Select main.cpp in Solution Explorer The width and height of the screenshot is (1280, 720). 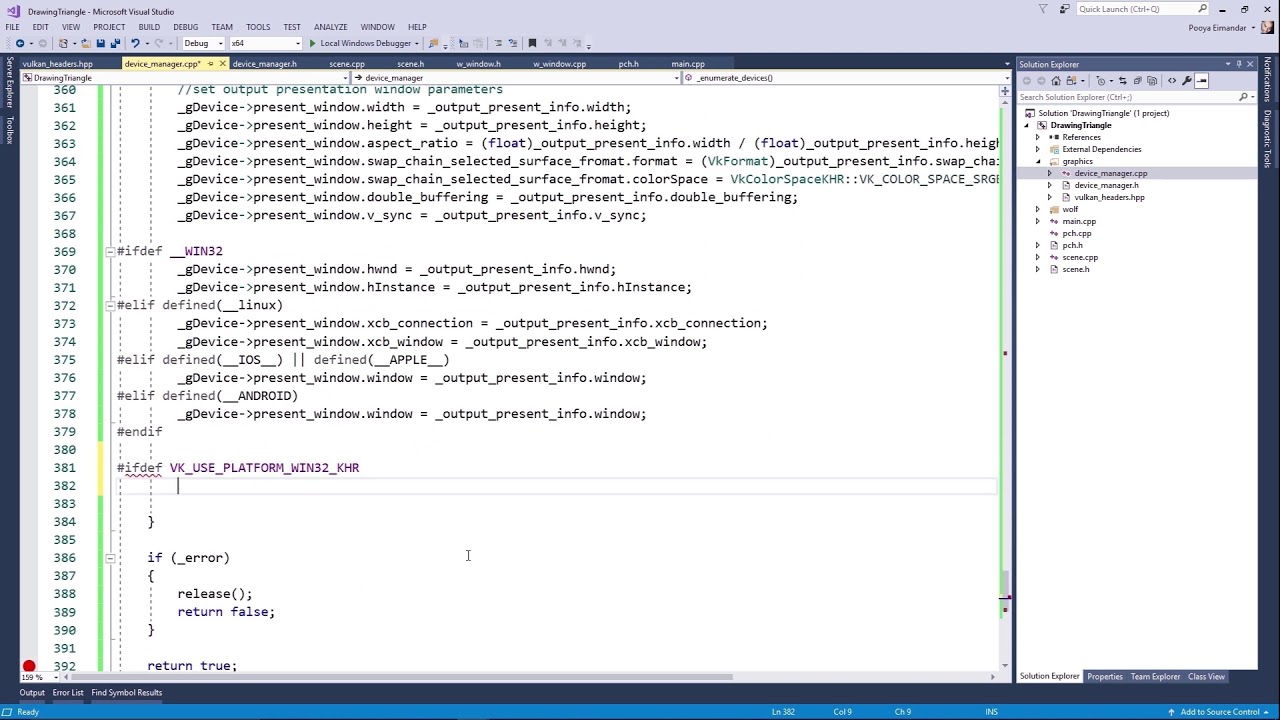(1079, 221)
